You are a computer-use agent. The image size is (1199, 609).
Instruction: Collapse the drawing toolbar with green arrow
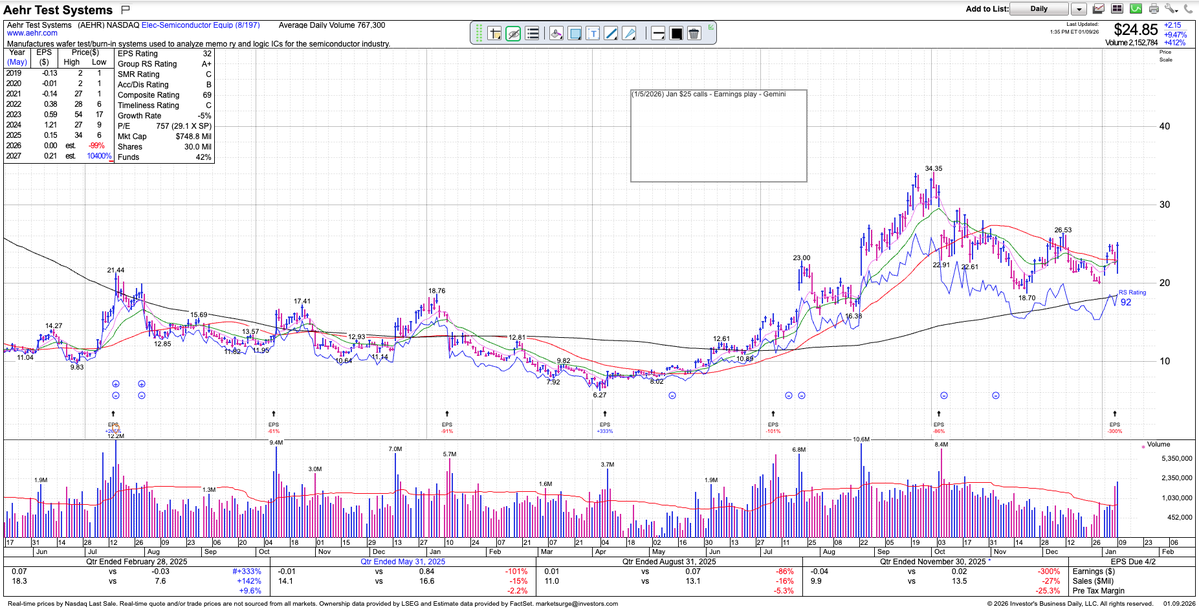712,28
